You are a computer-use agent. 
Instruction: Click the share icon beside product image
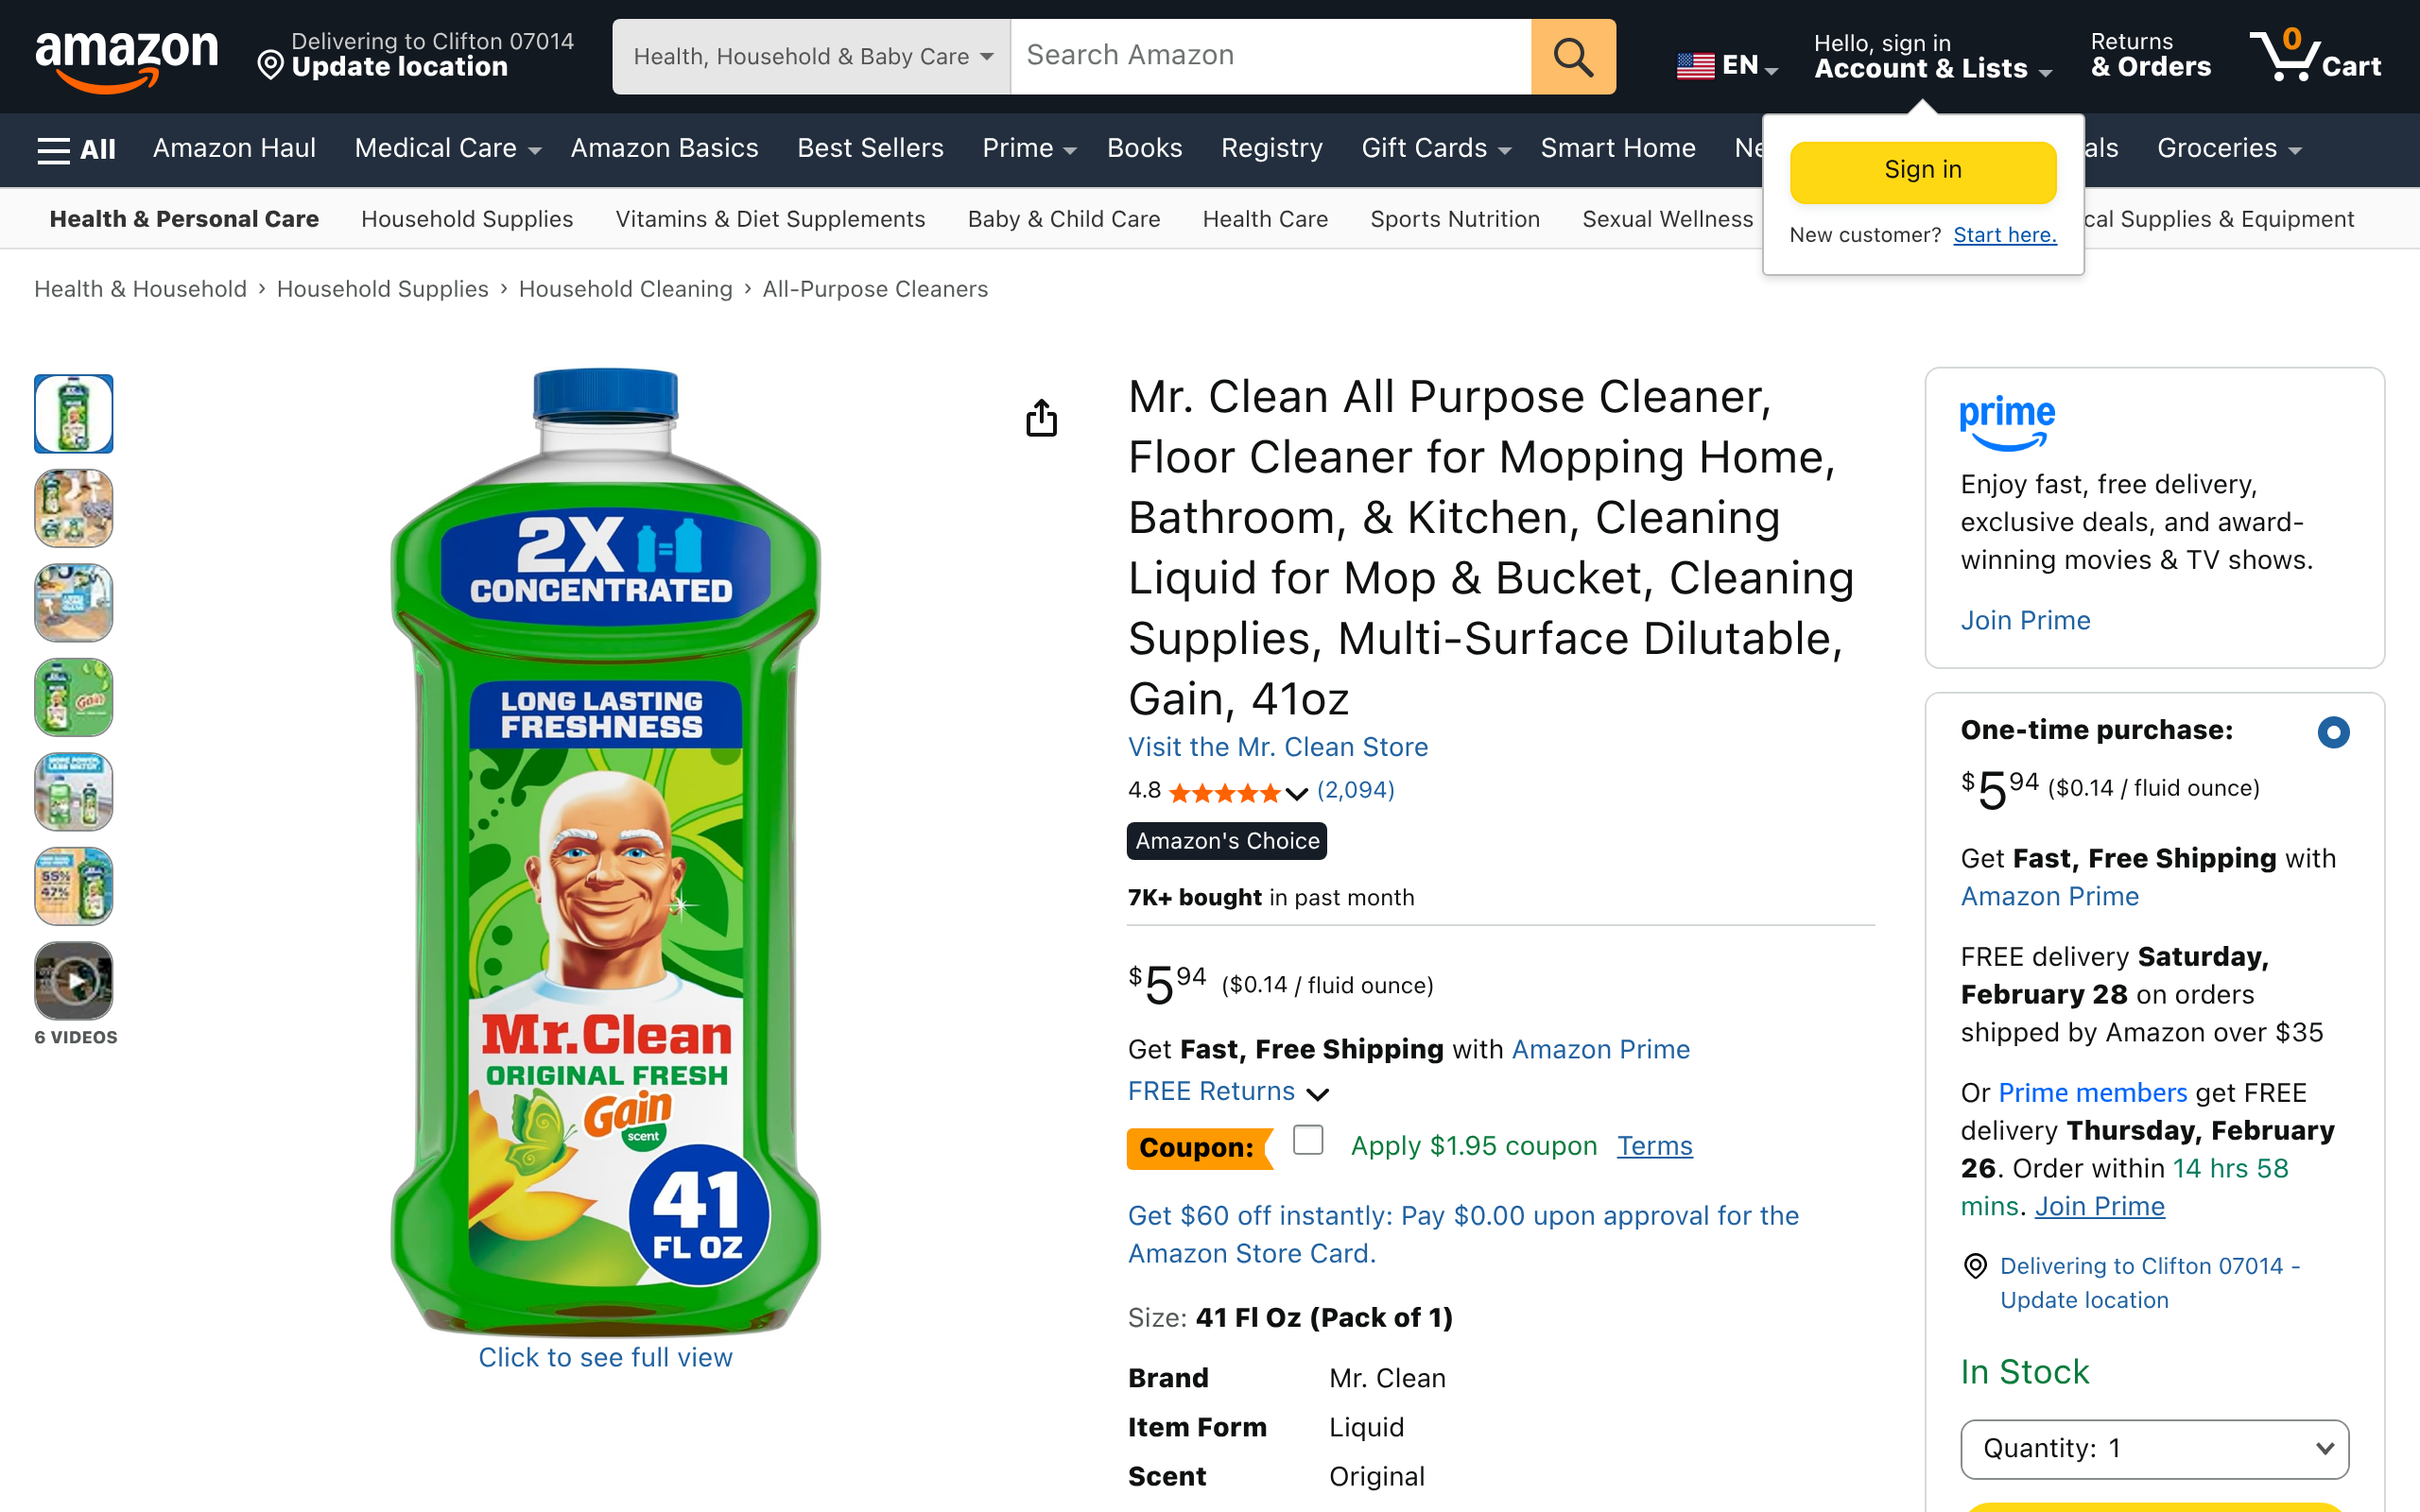1041,418
